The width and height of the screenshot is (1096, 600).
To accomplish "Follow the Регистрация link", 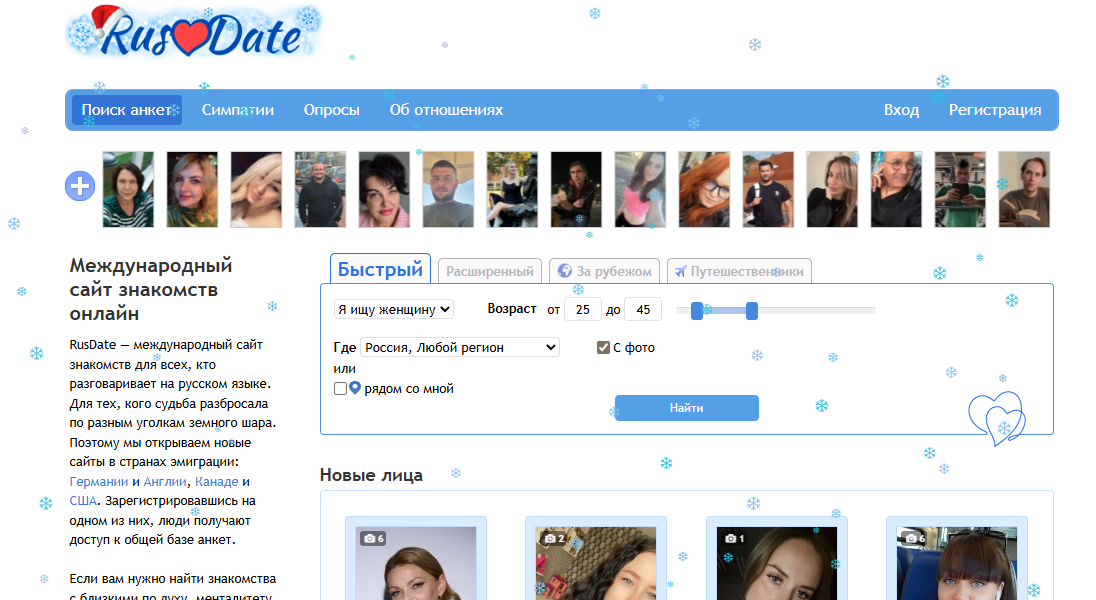I will [995, 110].
